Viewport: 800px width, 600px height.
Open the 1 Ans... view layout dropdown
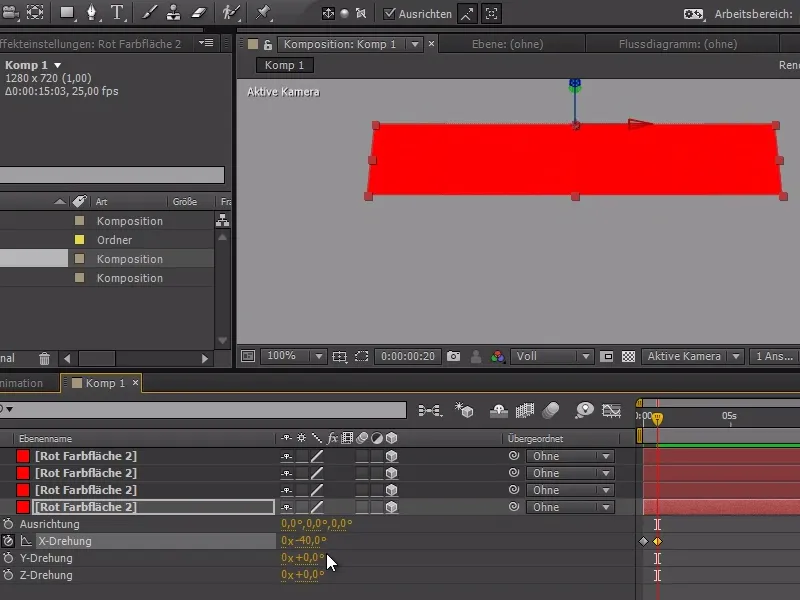coord(774,356)
